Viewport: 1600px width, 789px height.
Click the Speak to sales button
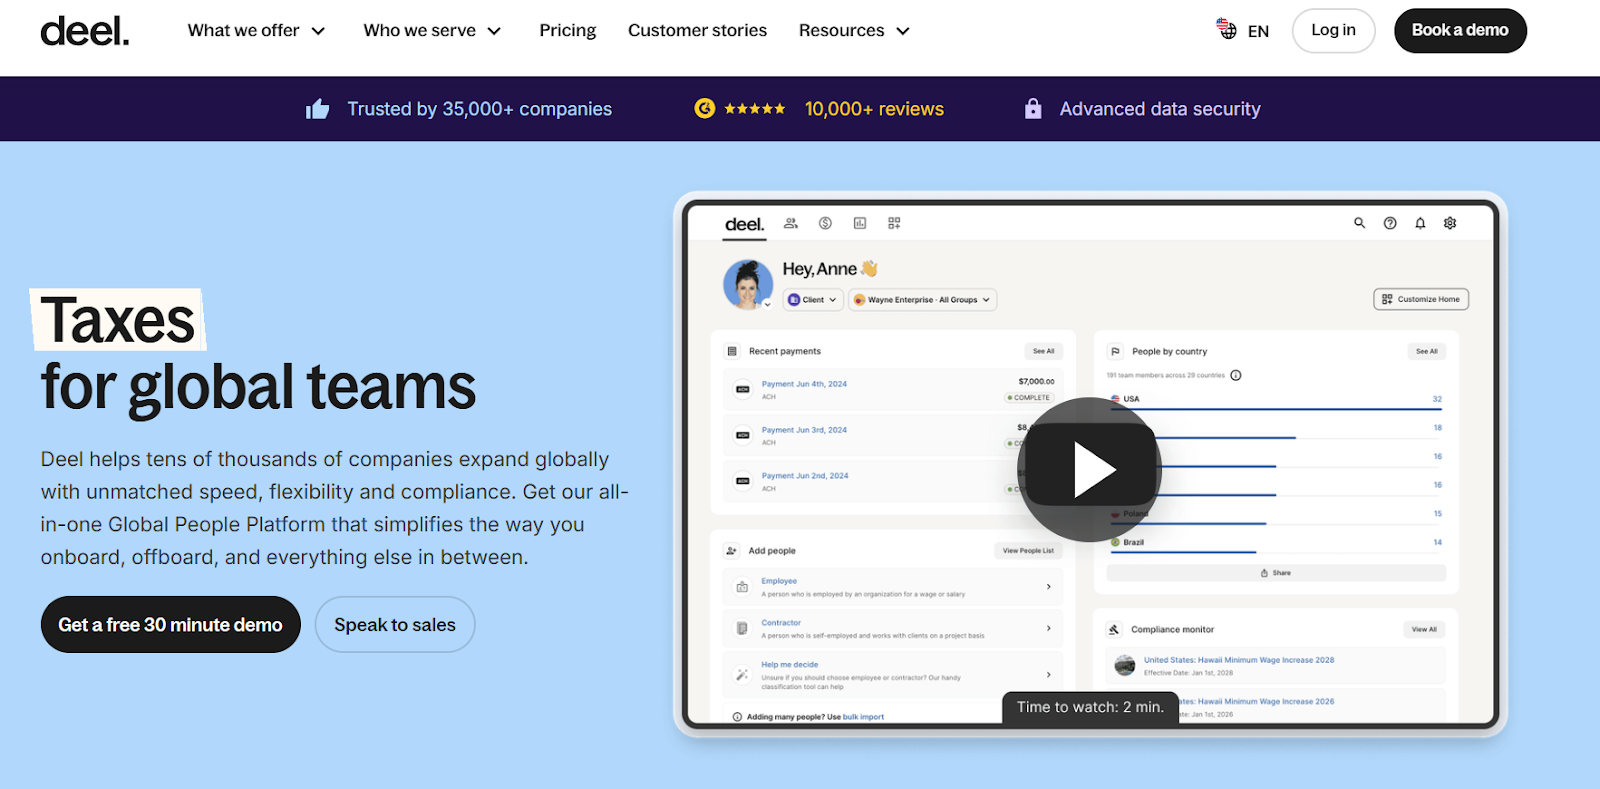tap(395, 625)
